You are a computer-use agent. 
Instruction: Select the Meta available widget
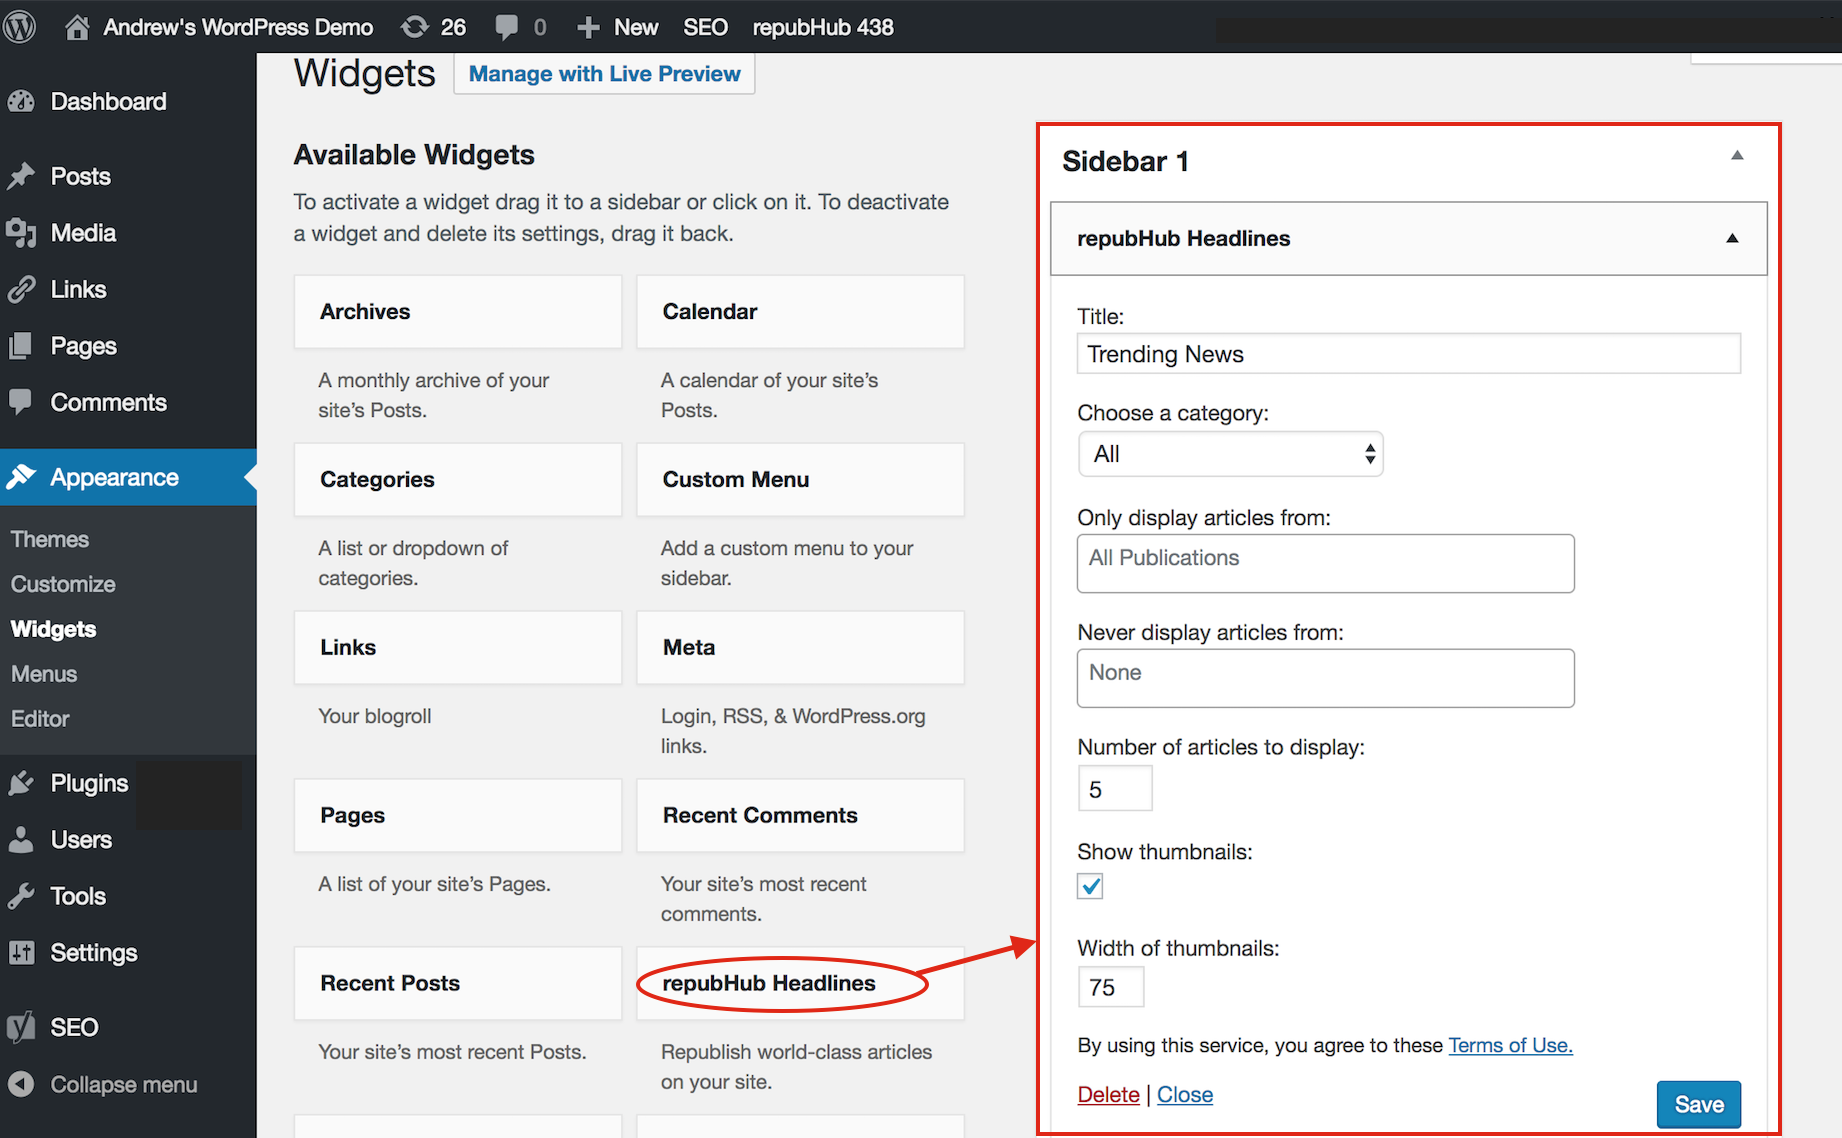pos(800,648)
